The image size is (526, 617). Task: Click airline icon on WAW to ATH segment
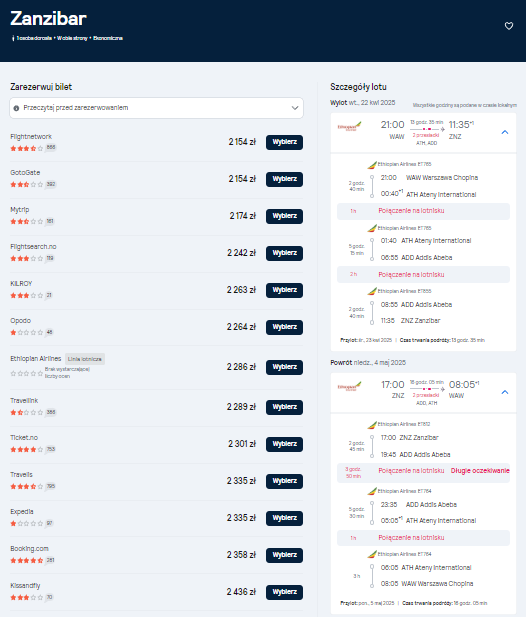coord(372,164)
